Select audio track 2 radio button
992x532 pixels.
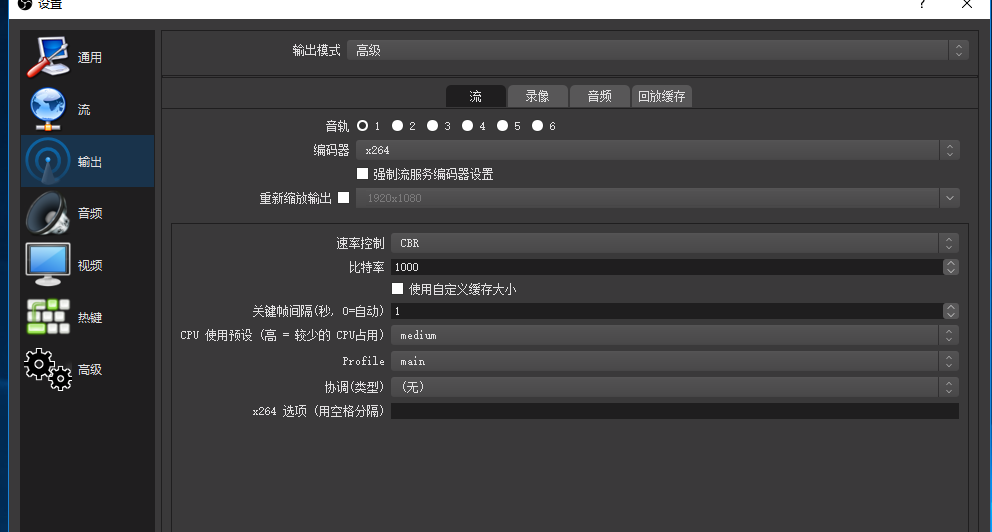(397, 126)
